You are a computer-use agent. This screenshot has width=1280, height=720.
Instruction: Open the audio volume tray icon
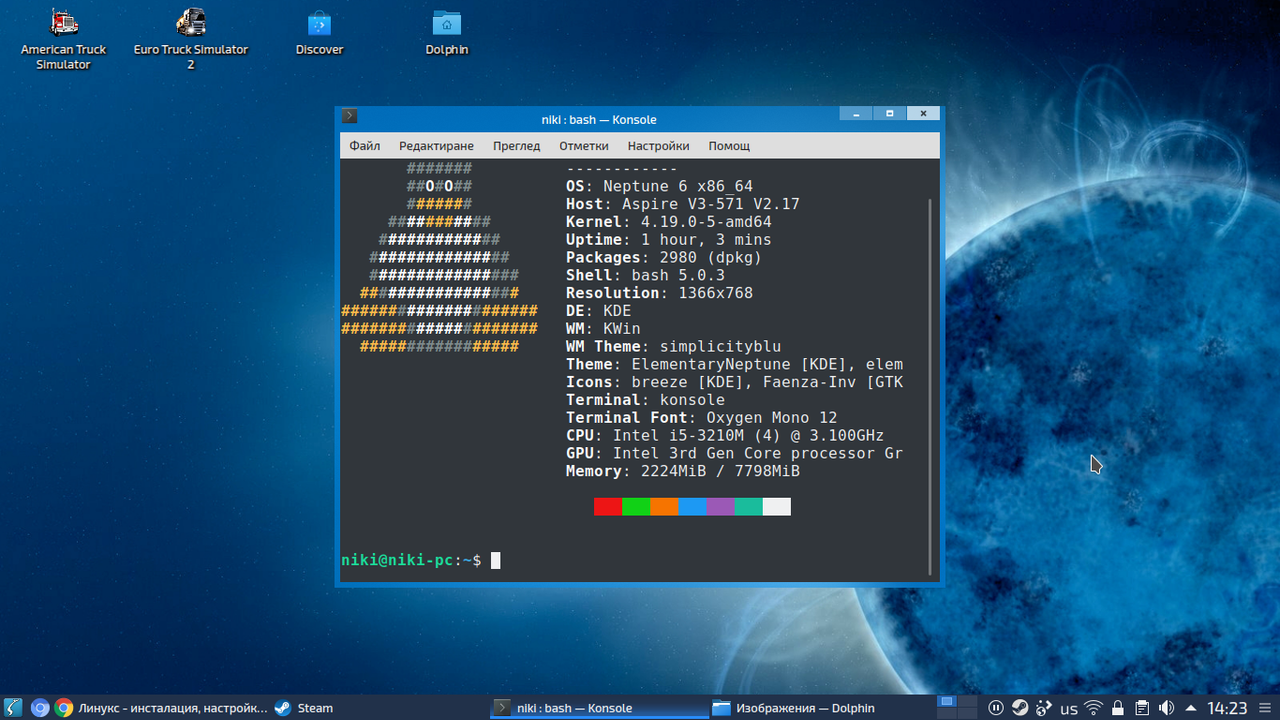1166,708
